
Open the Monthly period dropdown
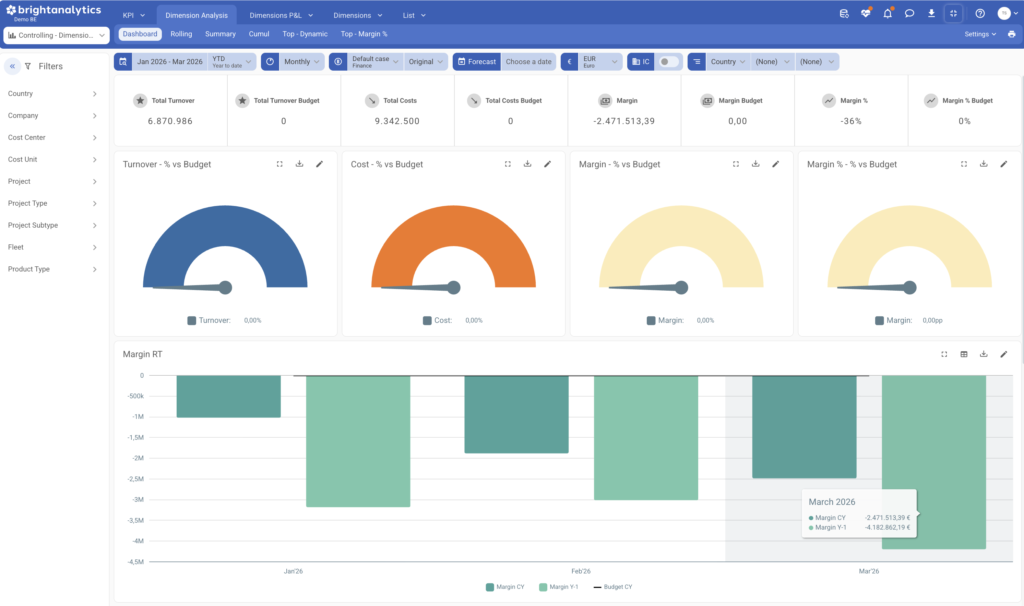301,61
